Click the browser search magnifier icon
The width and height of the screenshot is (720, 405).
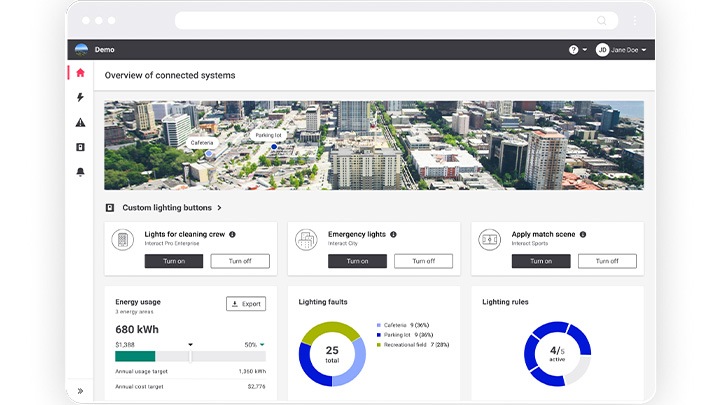(x=602, y=21)
